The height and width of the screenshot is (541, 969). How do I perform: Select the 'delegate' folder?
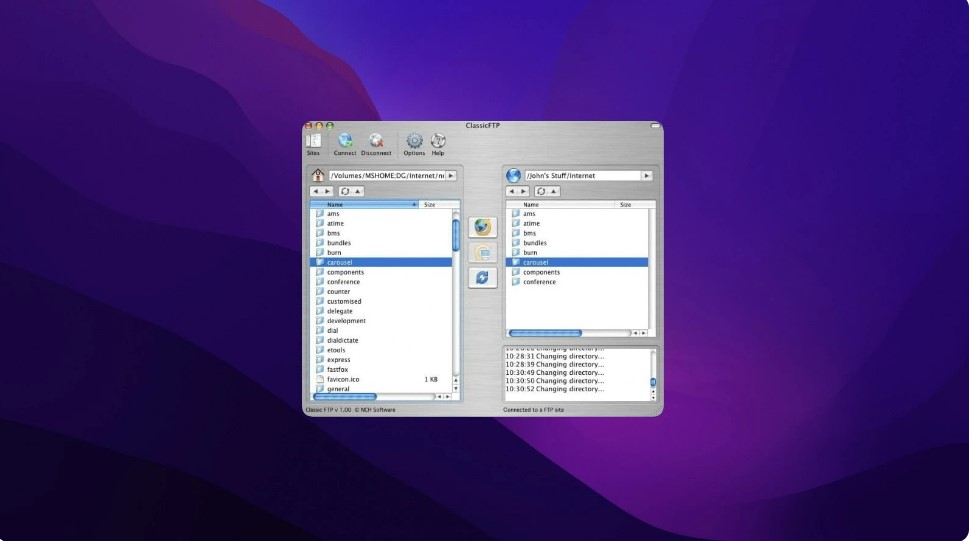(x=381, y=311)
